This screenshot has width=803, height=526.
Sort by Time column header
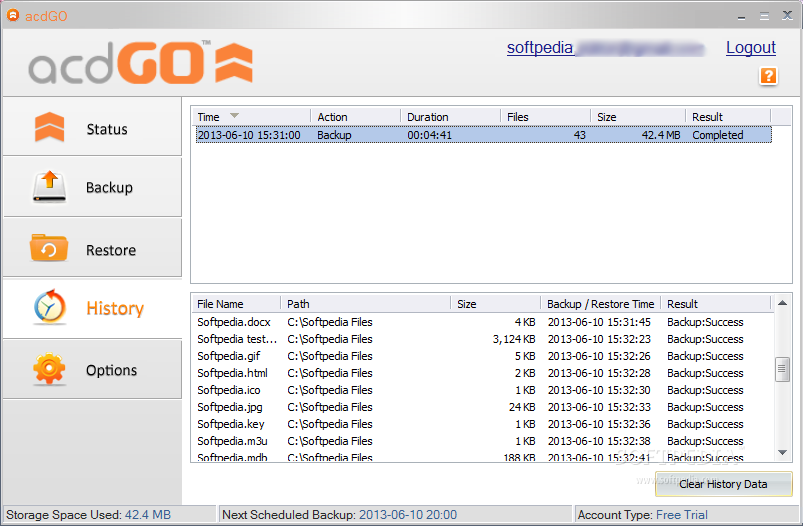tap(253, 117)
